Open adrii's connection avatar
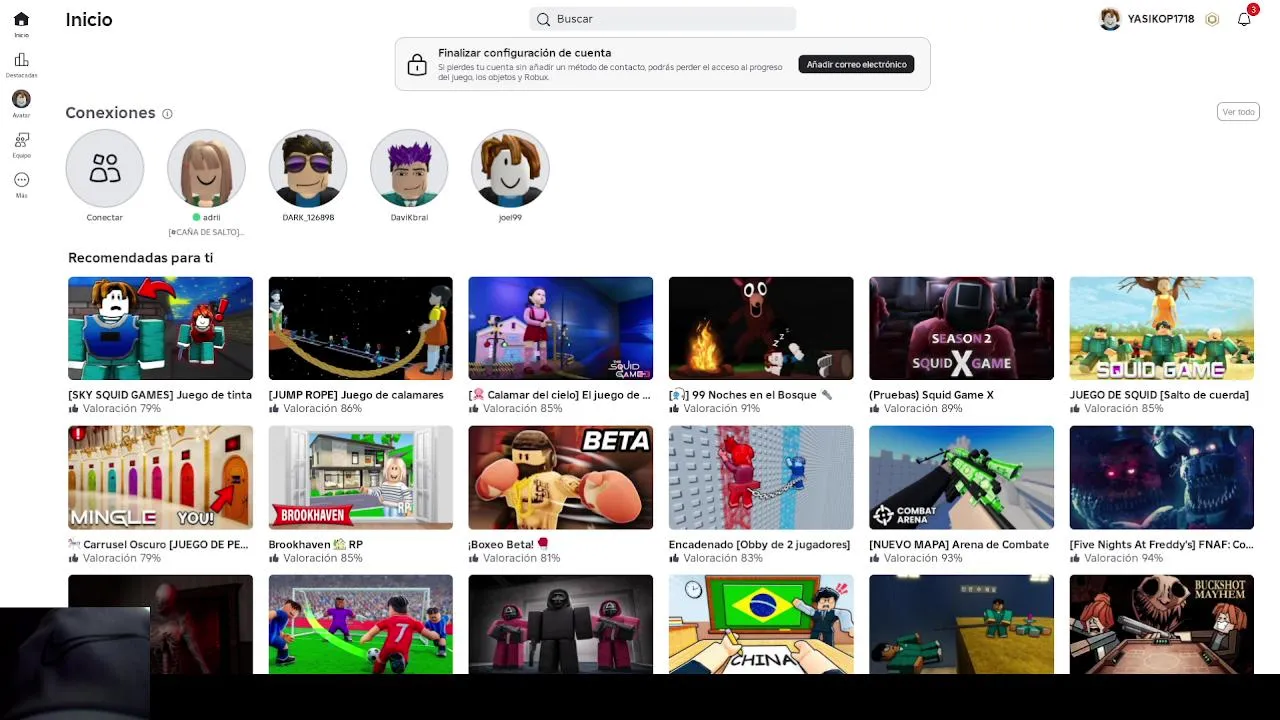 tap(206, 168)
